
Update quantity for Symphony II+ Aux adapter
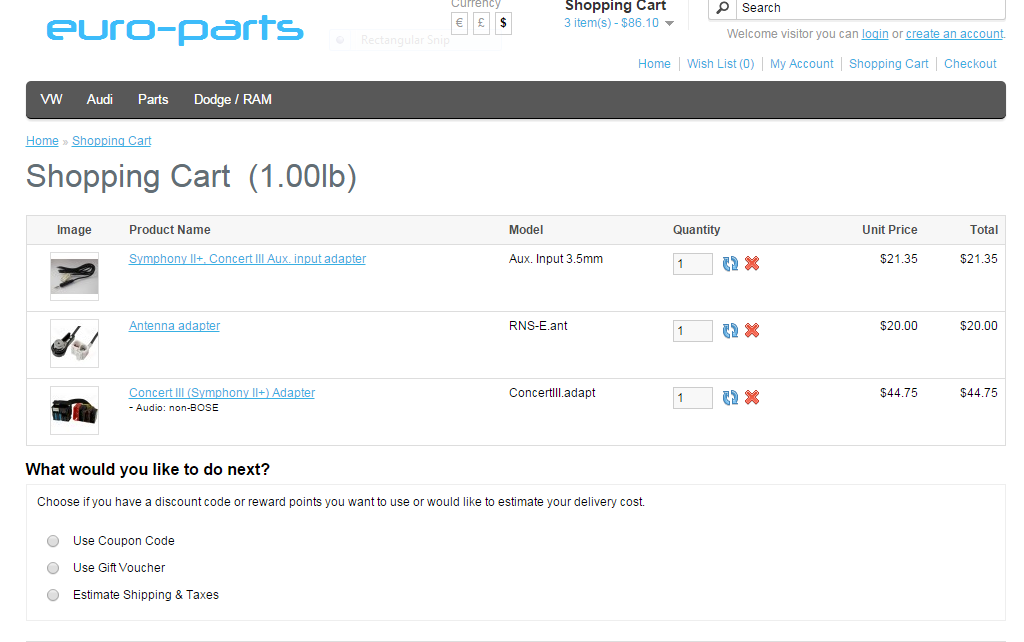point(730,263)
